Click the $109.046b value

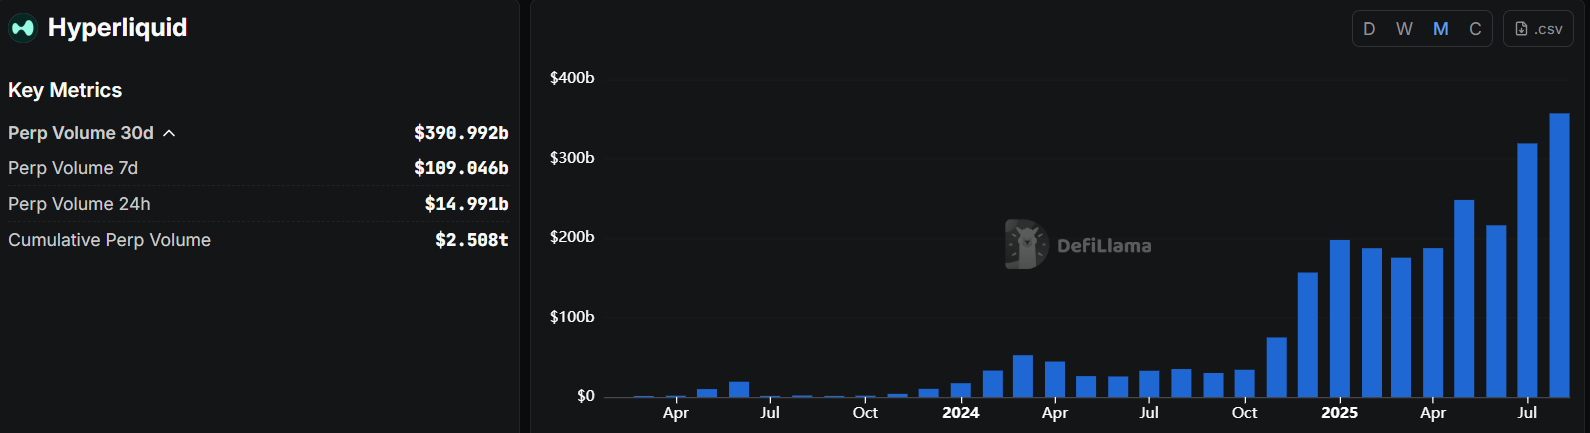point(461,168)
